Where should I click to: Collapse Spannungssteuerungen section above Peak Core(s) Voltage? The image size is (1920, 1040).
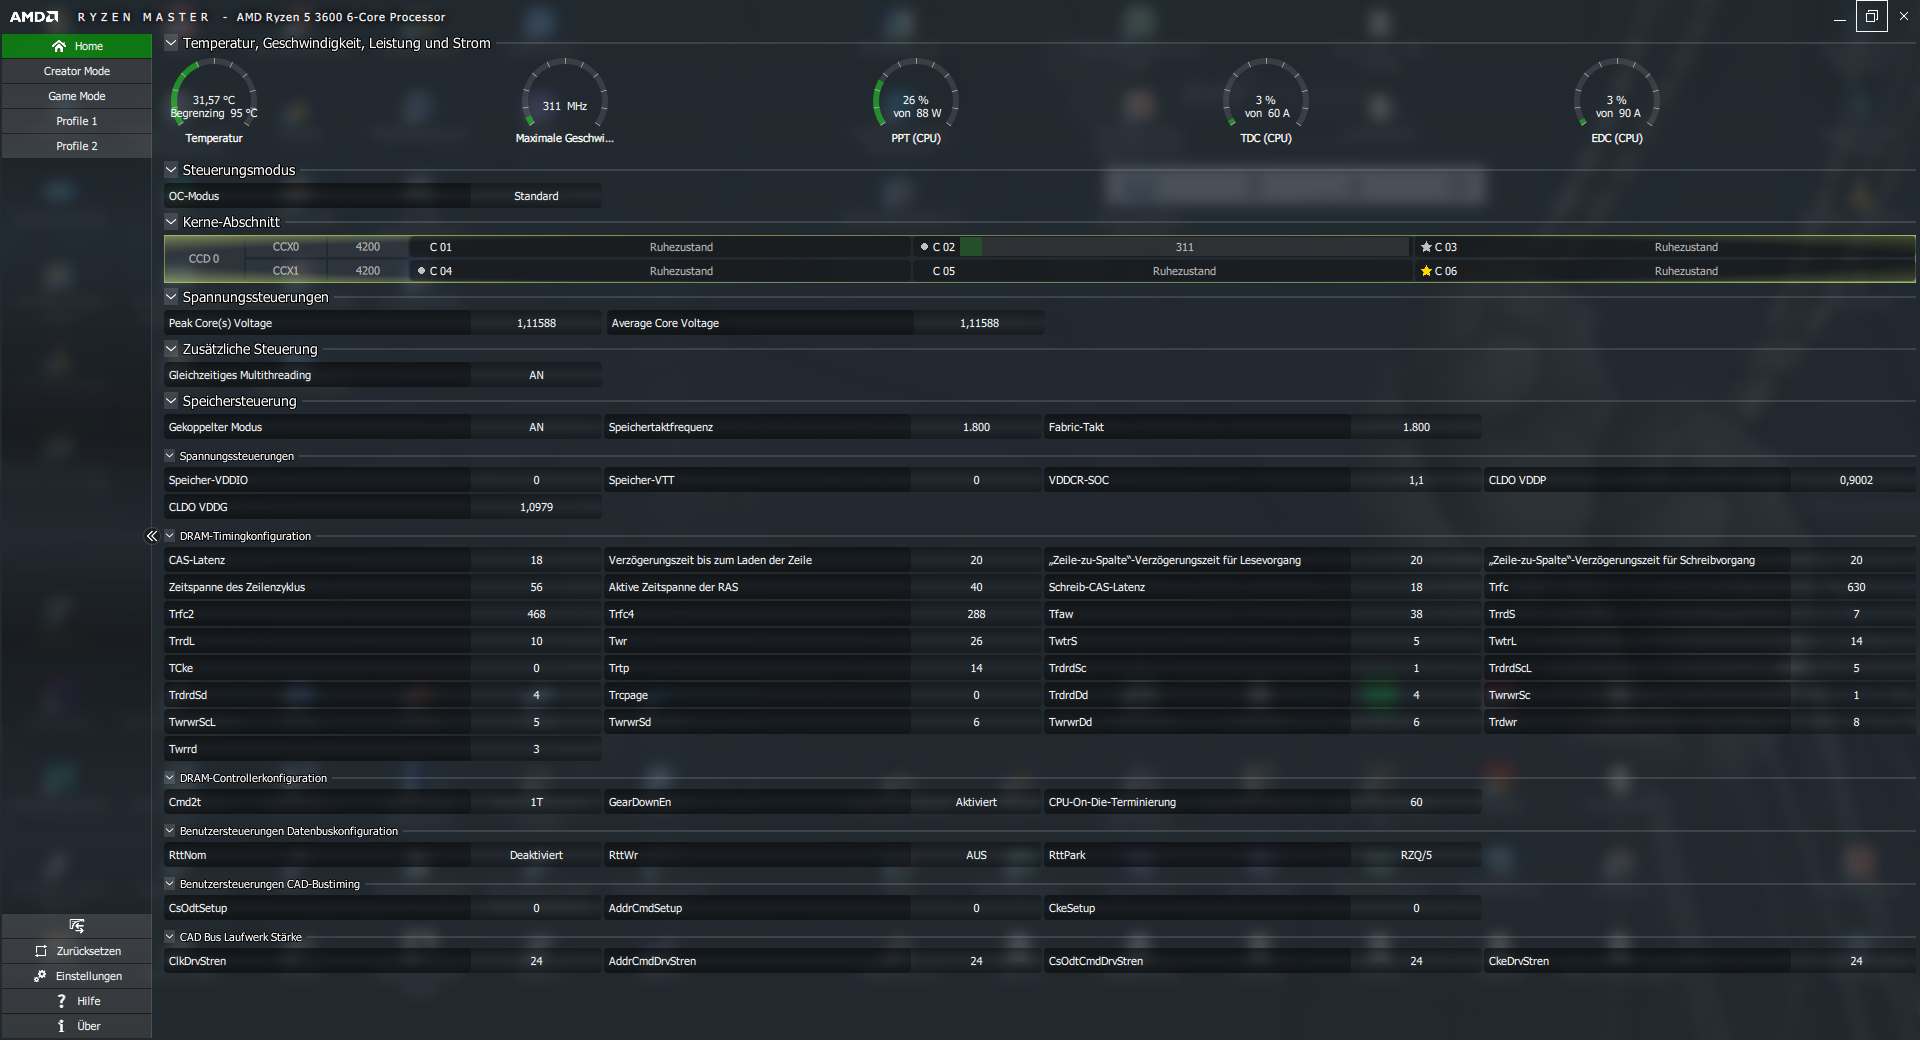coord(171,297)
